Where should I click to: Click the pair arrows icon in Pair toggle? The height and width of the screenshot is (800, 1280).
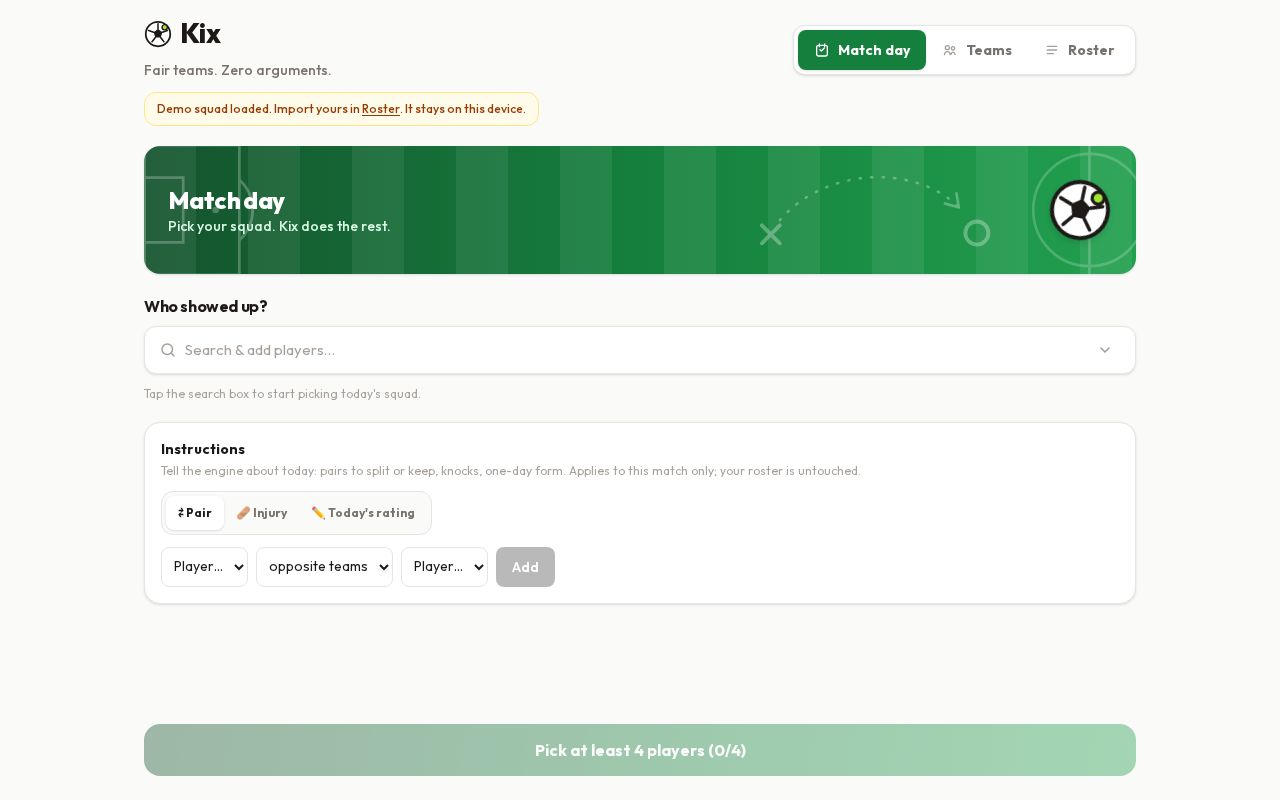(181, 513)
